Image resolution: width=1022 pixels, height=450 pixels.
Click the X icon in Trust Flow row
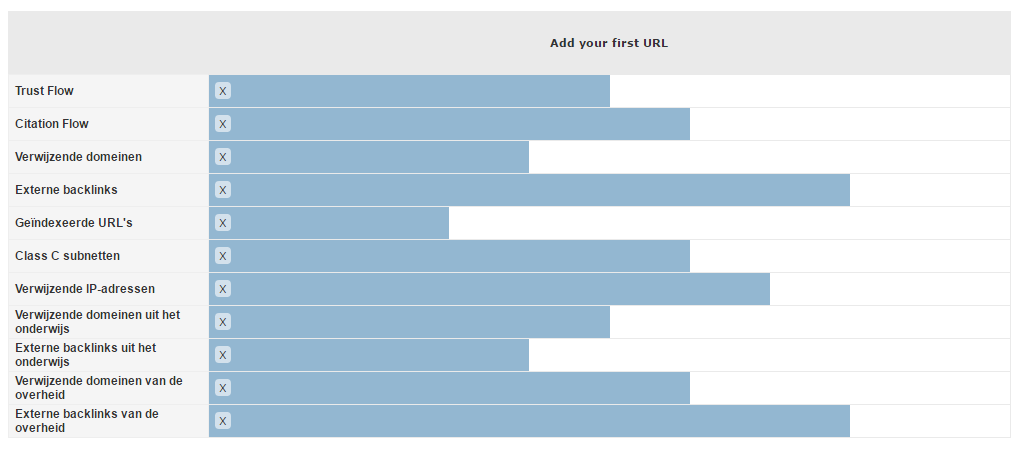(x=223, y=91)
